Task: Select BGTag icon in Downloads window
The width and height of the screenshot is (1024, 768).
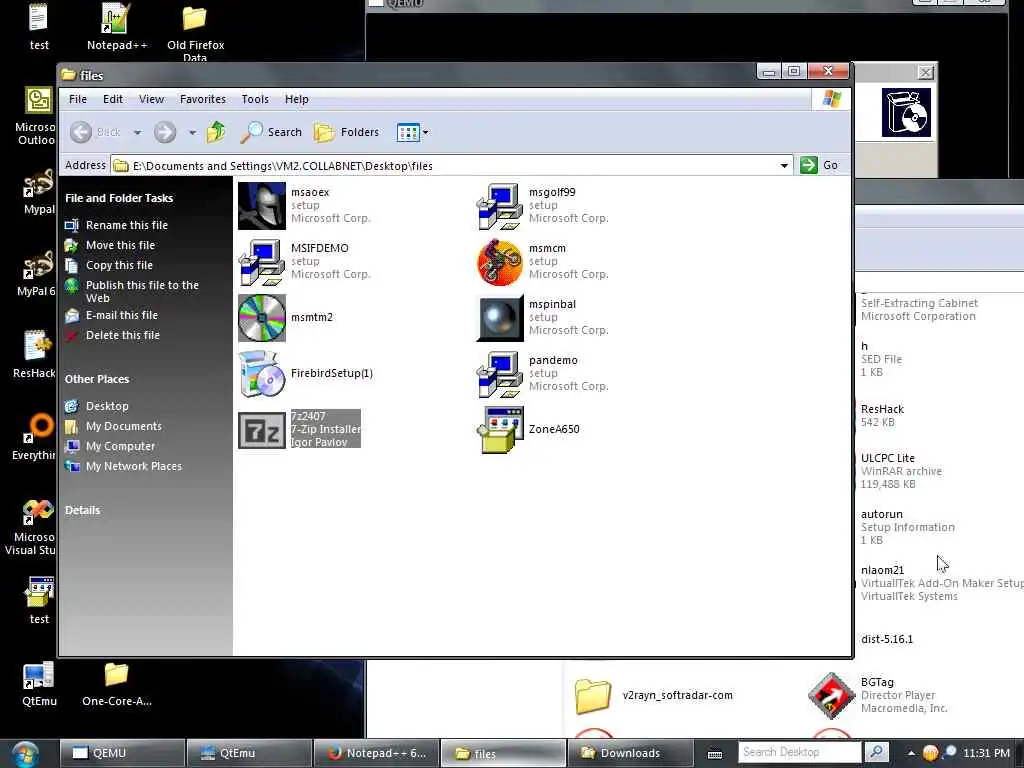Action: [831, 696]
